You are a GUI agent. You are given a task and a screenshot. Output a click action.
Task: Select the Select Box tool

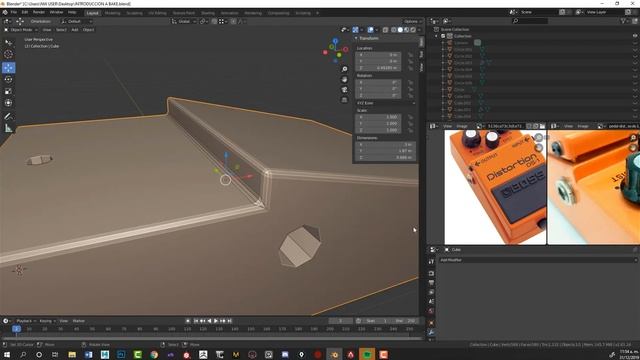pyautogui.click(x=8, y=42)
